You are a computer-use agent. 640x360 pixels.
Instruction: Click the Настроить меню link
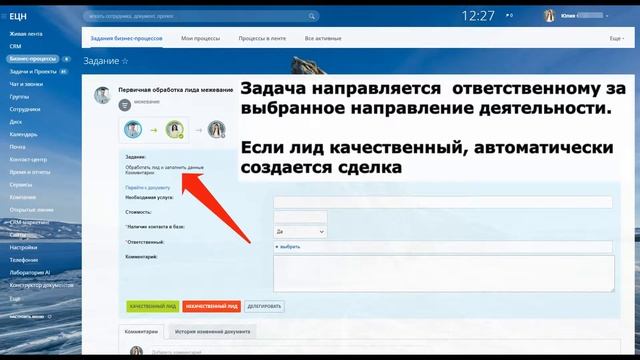coord(27,317)
